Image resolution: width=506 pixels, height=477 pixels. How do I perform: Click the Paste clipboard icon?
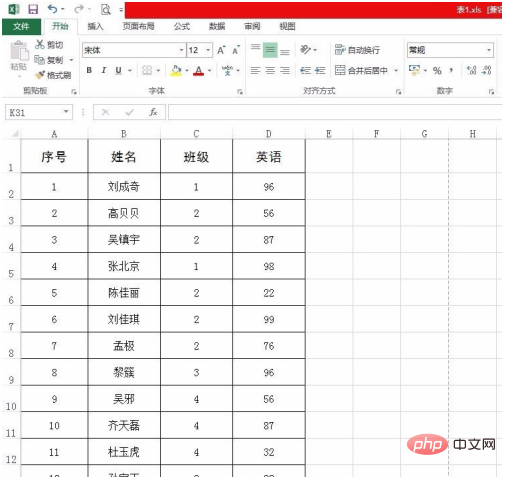(x=19, y=51)
